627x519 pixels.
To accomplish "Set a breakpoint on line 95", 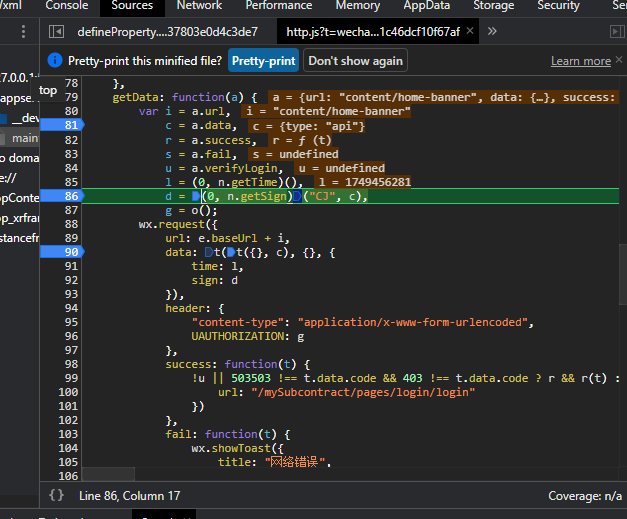I will [x=71, y=322].
